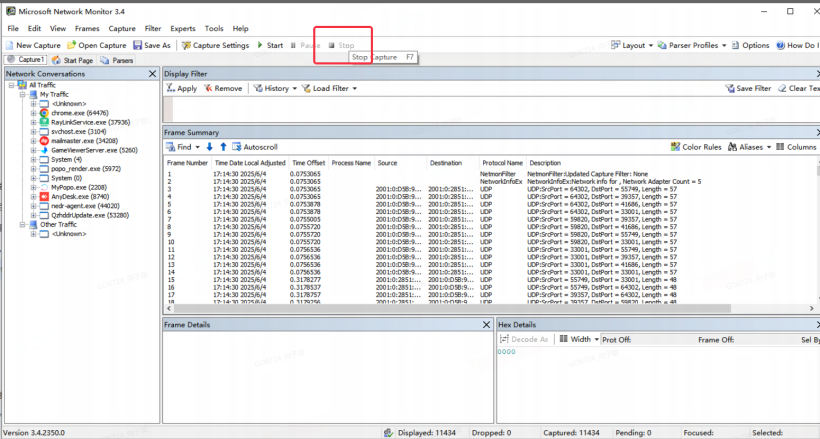The height and width of the screenshot is (439, 820).
Task: Remove the display filter
Action: (223, 88)
